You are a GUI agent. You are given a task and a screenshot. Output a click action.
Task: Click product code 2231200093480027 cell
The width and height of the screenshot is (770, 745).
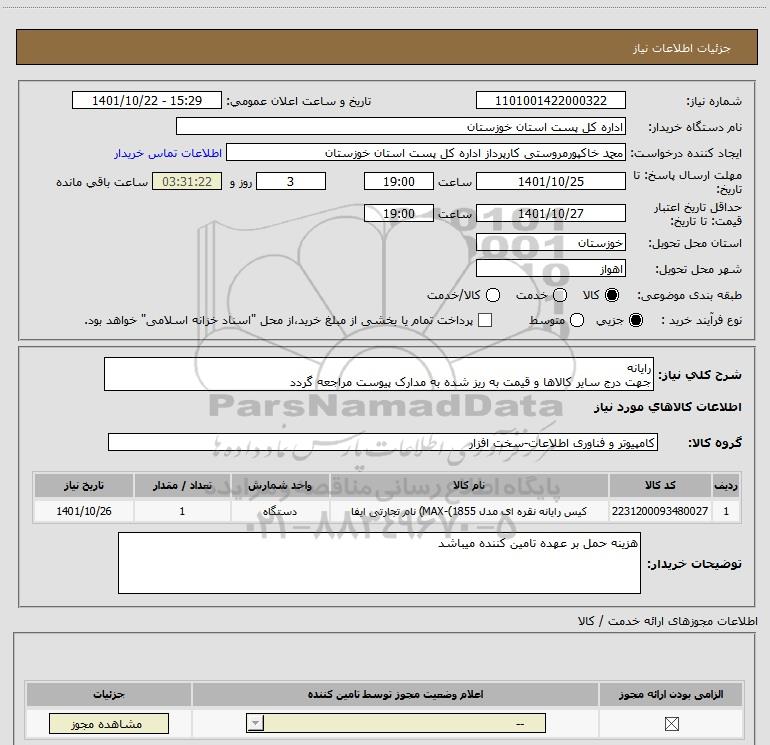coord(660,511)
